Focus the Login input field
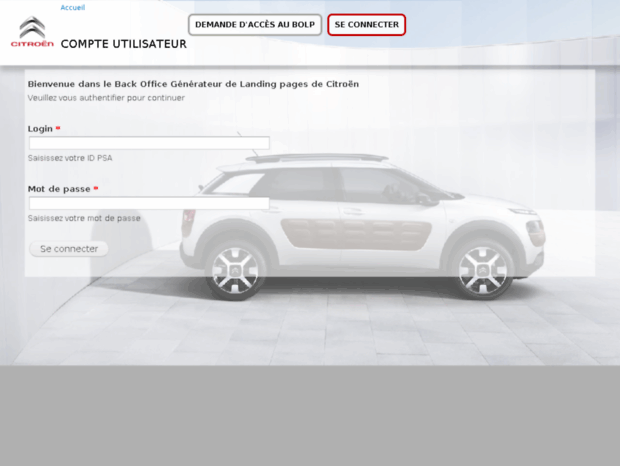The height and width of the screenshot is (466, 620). [x=149, y=143]
